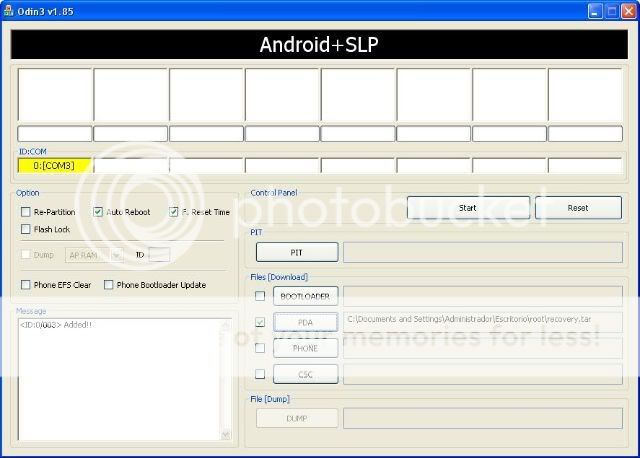Uncheck the PDA file checkbox
Image resolution: width=640 pixels, height=458 pixels.
pos(260,322)
